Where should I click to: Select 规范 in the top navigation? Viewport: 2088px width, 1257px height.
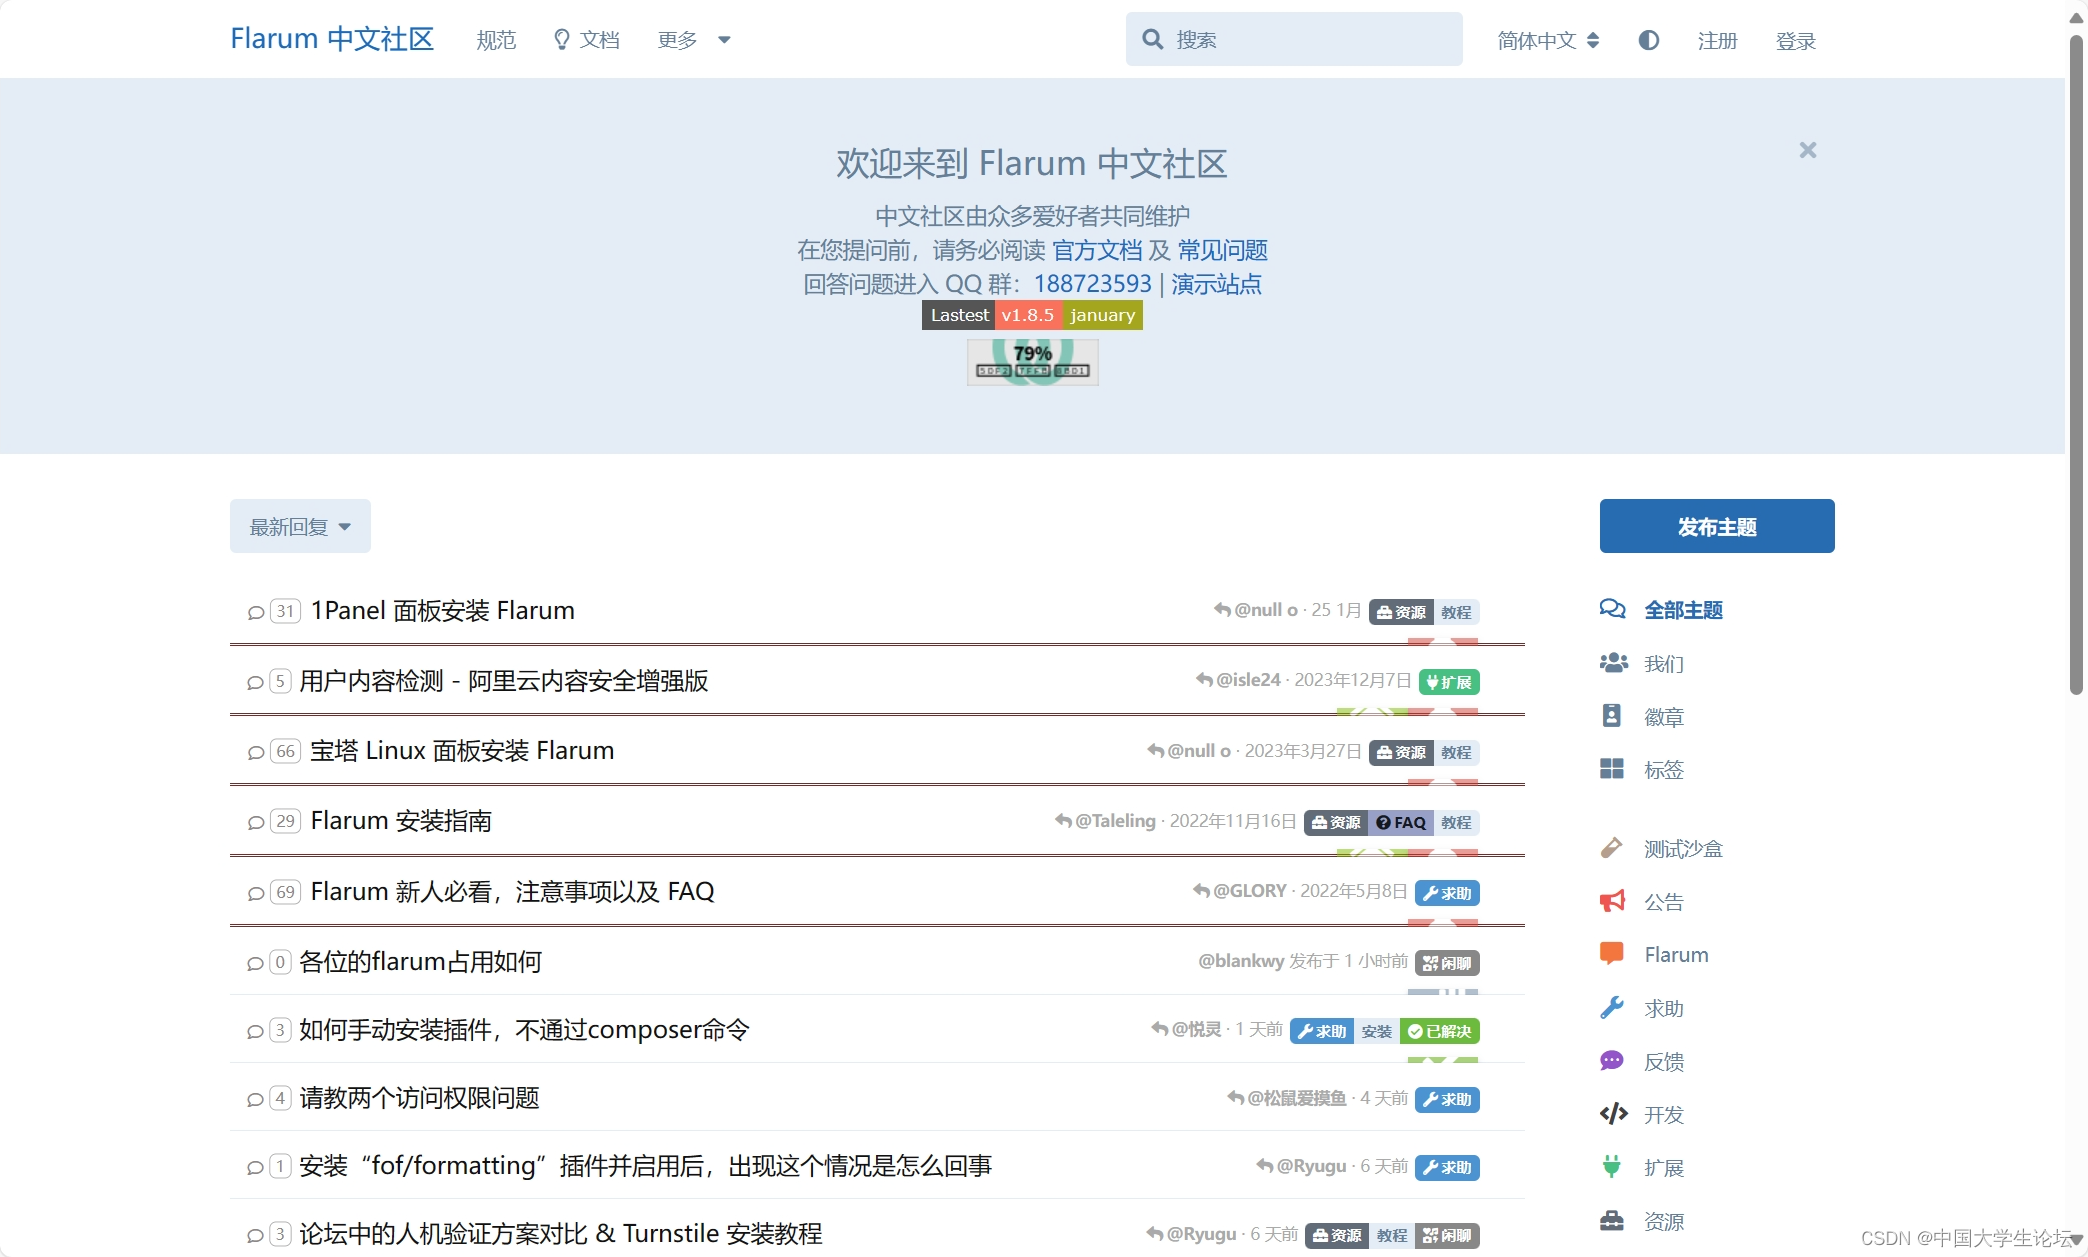tap(496, 40)
